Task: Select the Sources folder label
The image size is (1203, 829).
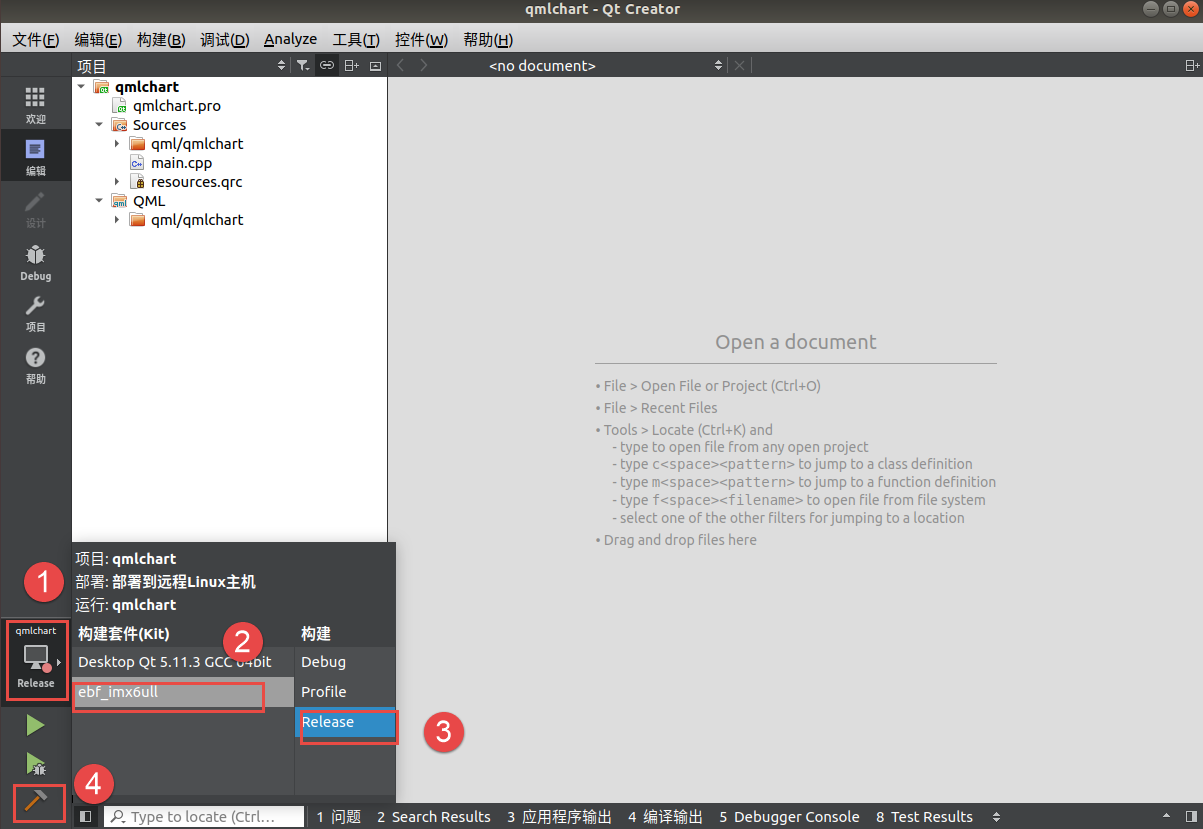Action: pos(159,125)
